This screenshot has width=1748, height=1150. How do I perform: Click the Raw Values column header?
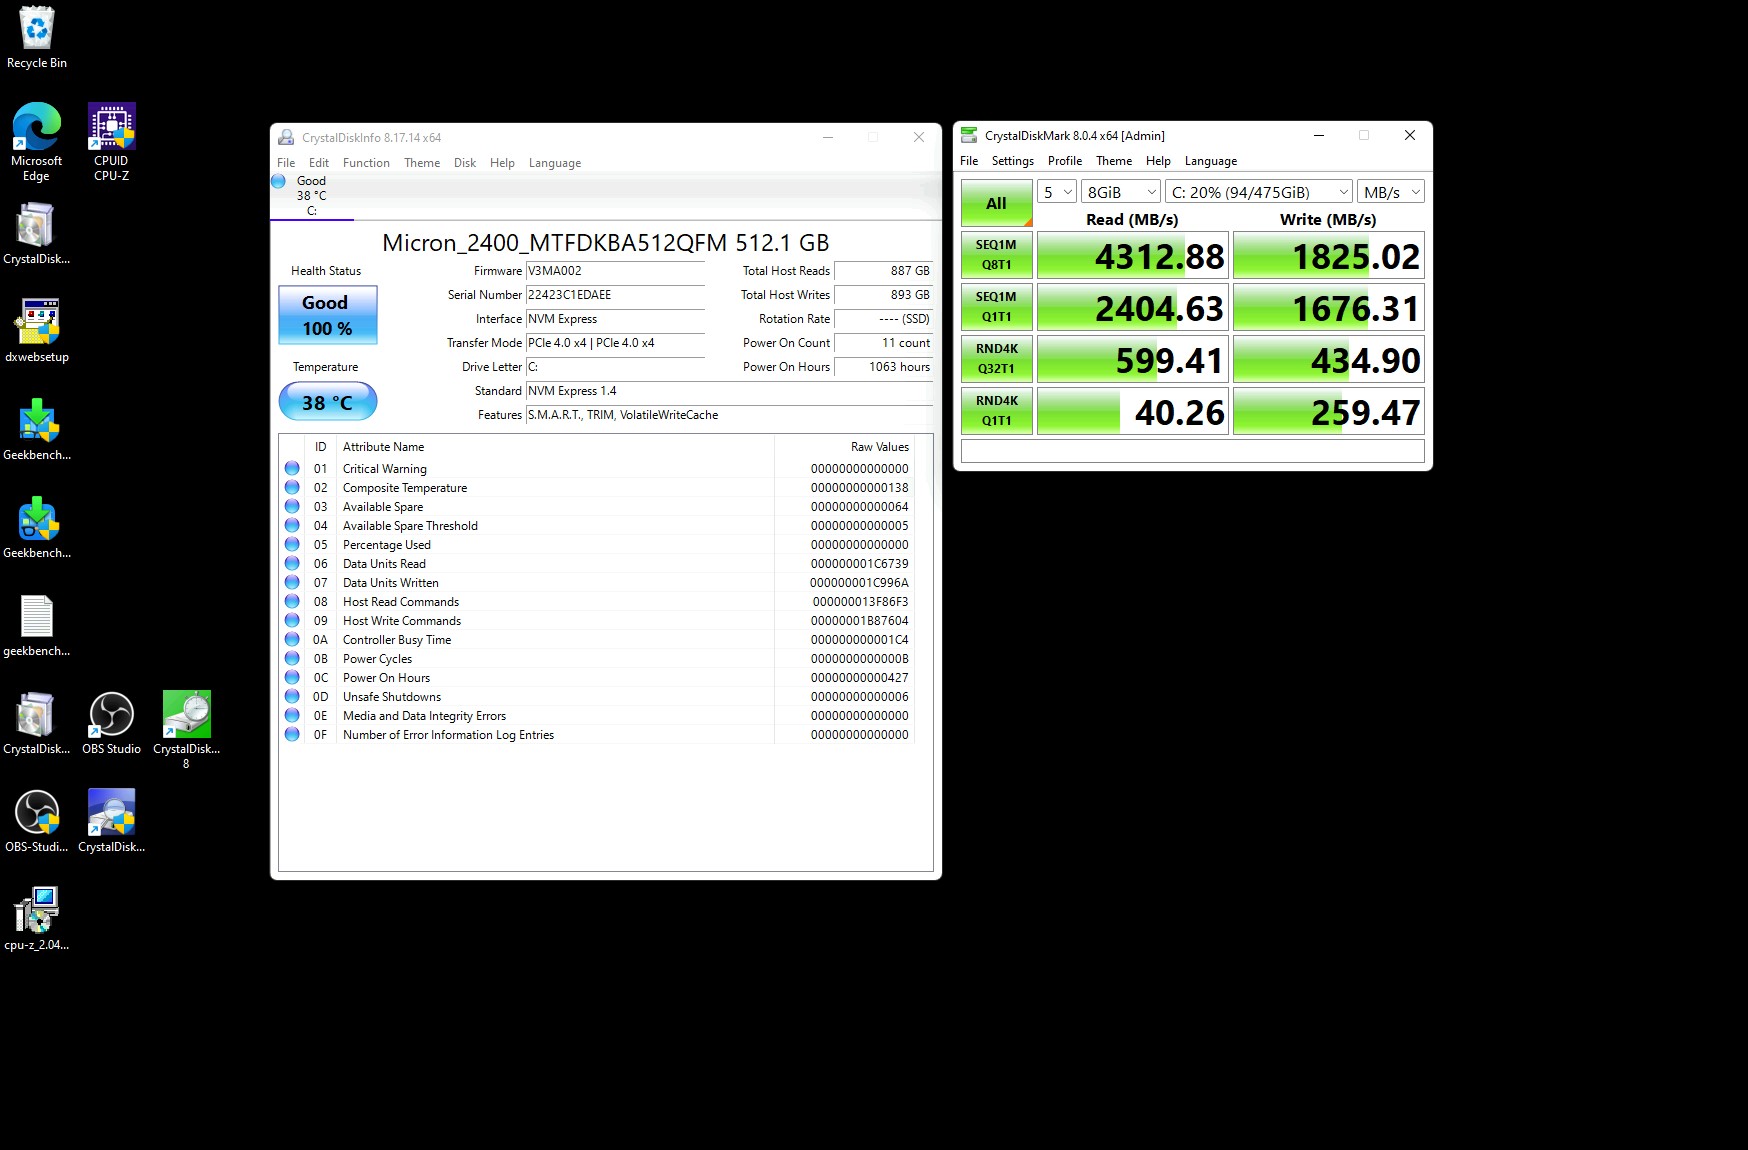[844, 447]
